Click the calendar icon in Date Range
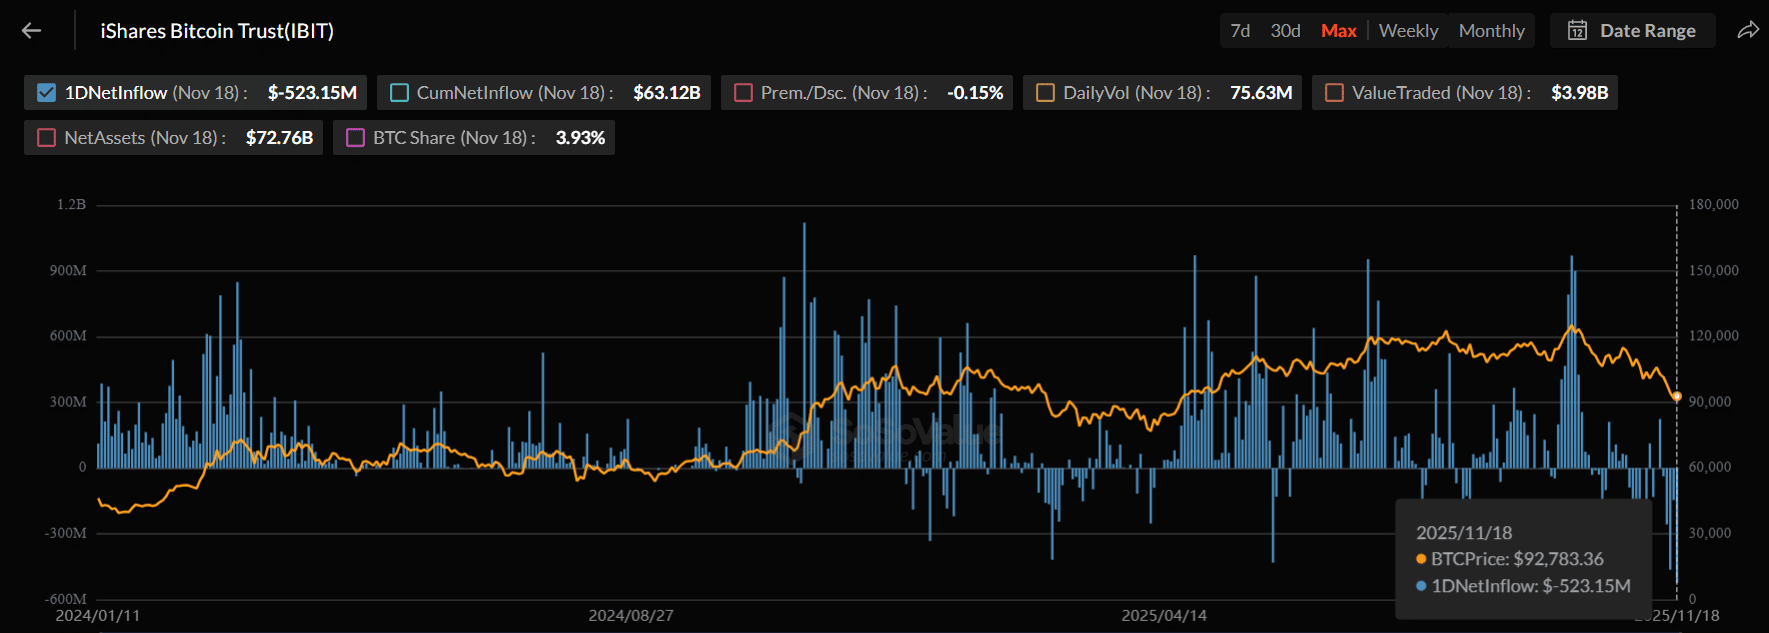This screenshot has height=633, width=1769. (x=1577, y=31)
